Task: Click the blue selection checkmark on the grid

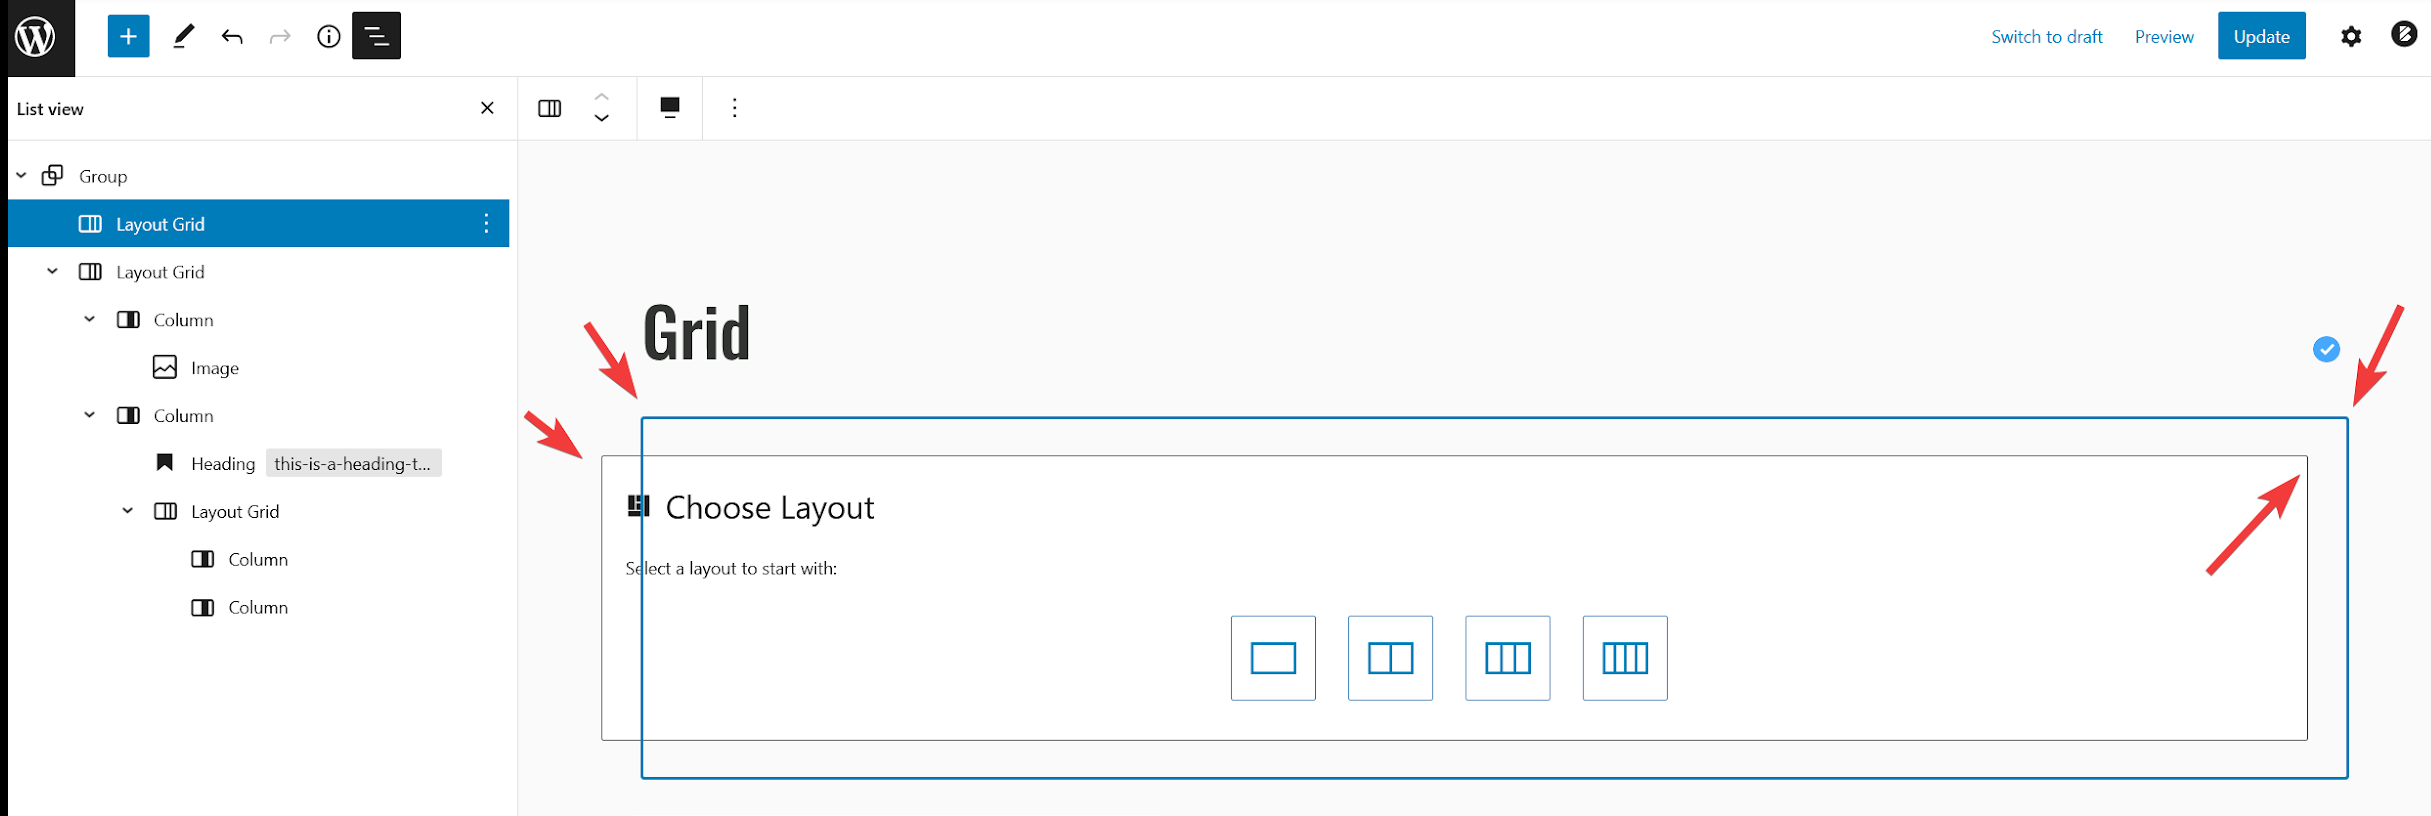Action: point(2326,350)
